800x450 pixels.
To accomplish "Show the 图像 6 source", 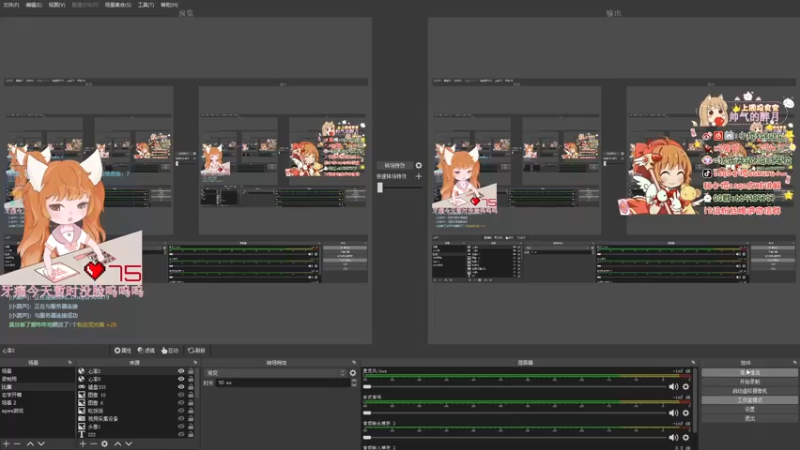I will click(181, 403).
